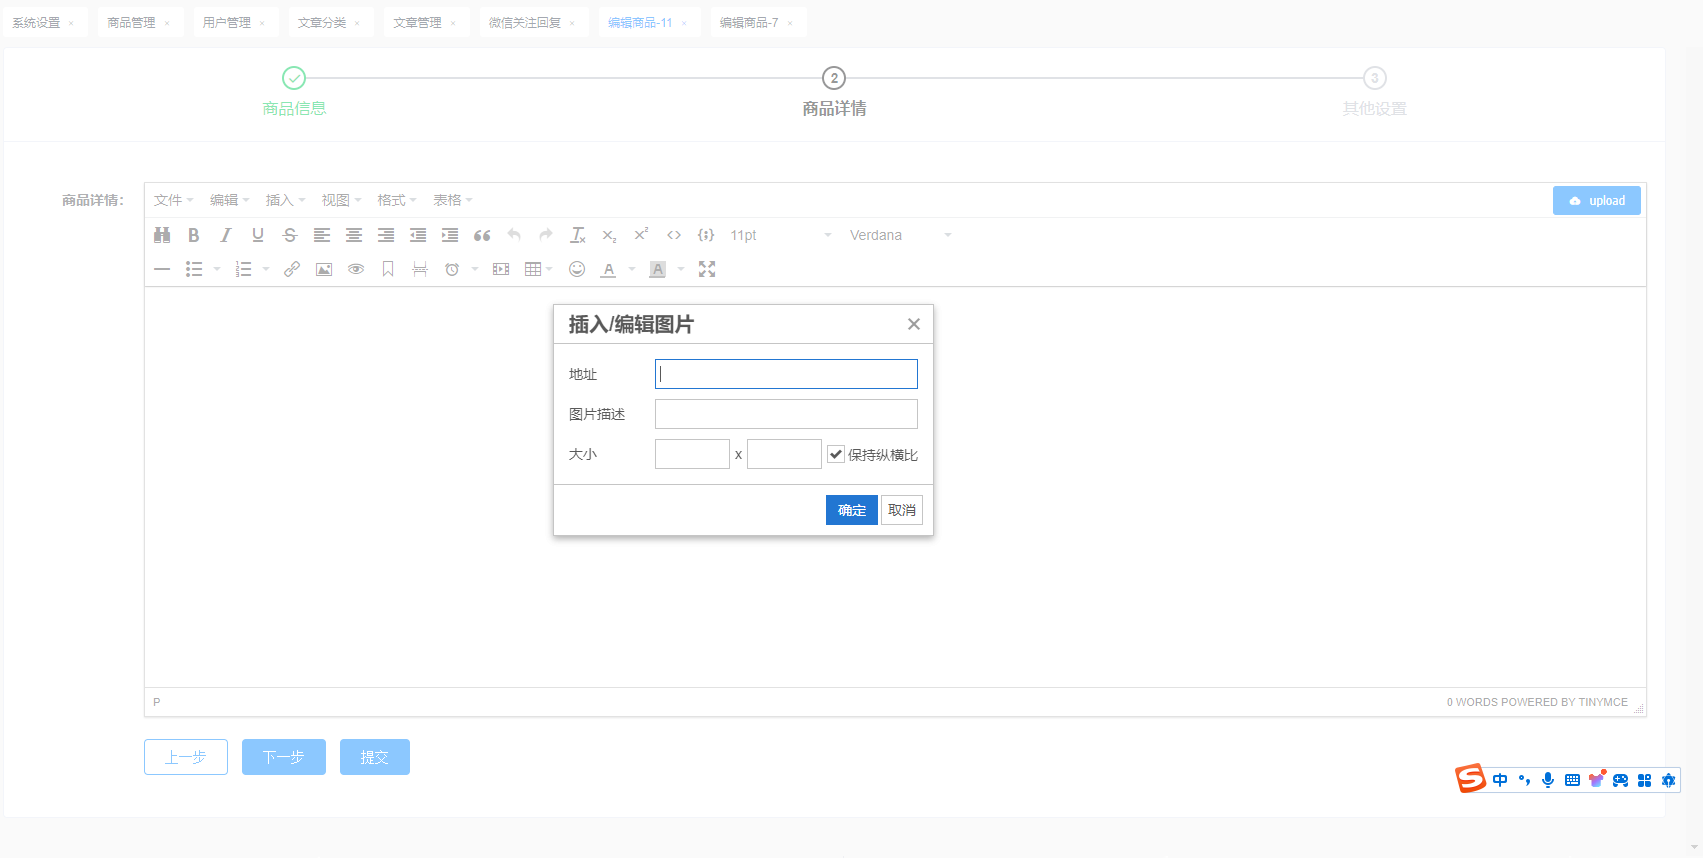Click the insert date/time clock icon
The image size is (1703, 858).
tap(452, 269)
